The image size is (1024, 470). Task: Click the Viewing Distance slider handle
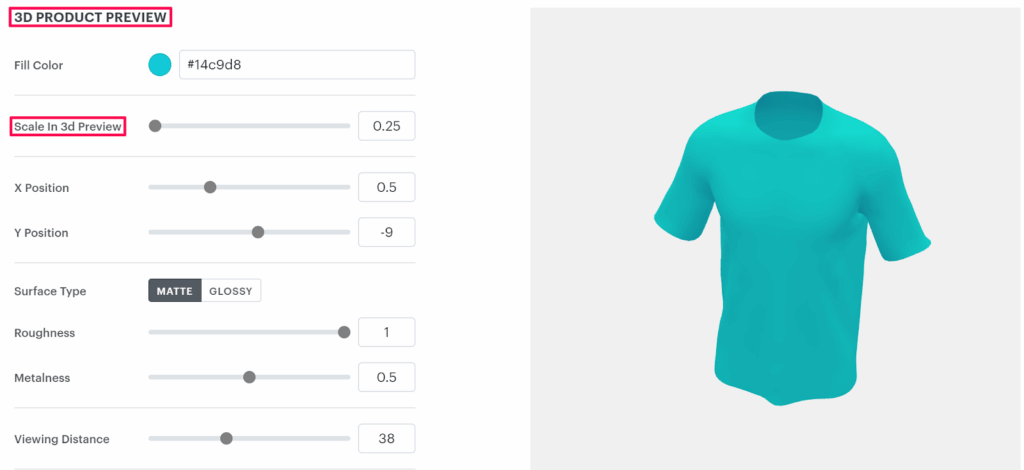(226, 439)
